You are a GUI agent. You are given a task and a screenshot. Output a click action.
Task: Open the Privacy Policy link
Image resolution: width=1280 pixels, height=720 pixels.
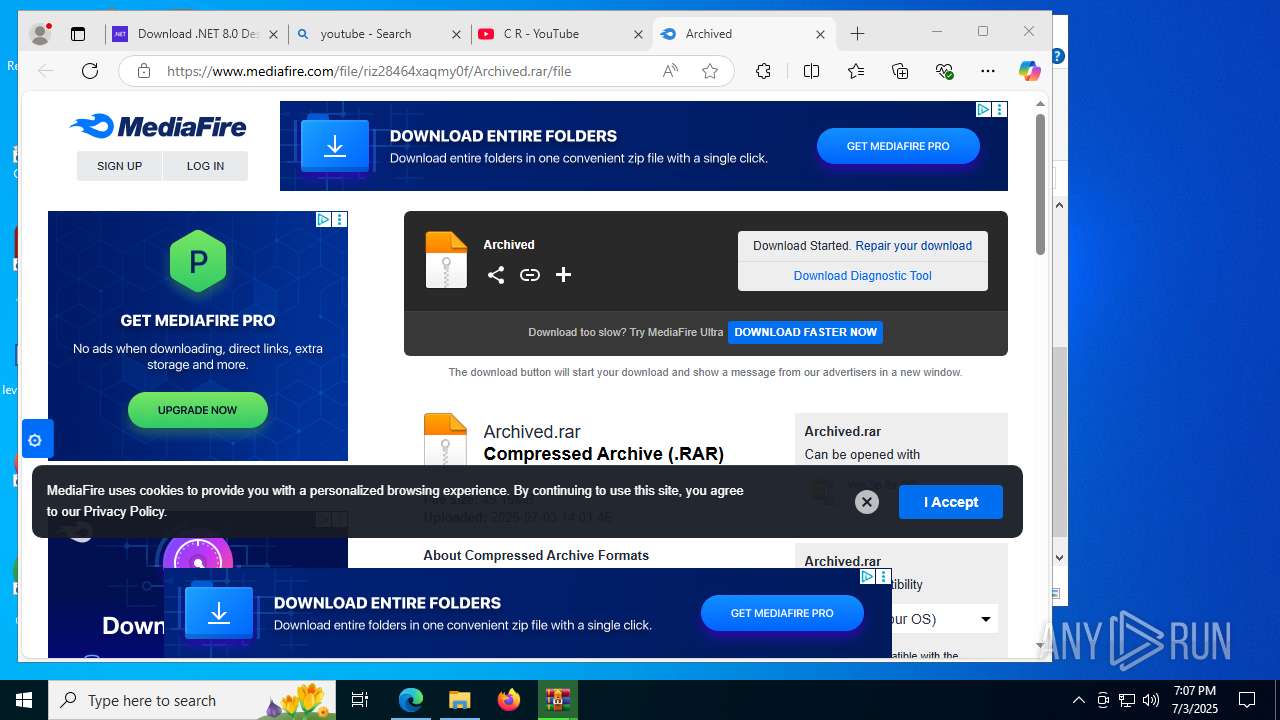[x=124, y=512]
